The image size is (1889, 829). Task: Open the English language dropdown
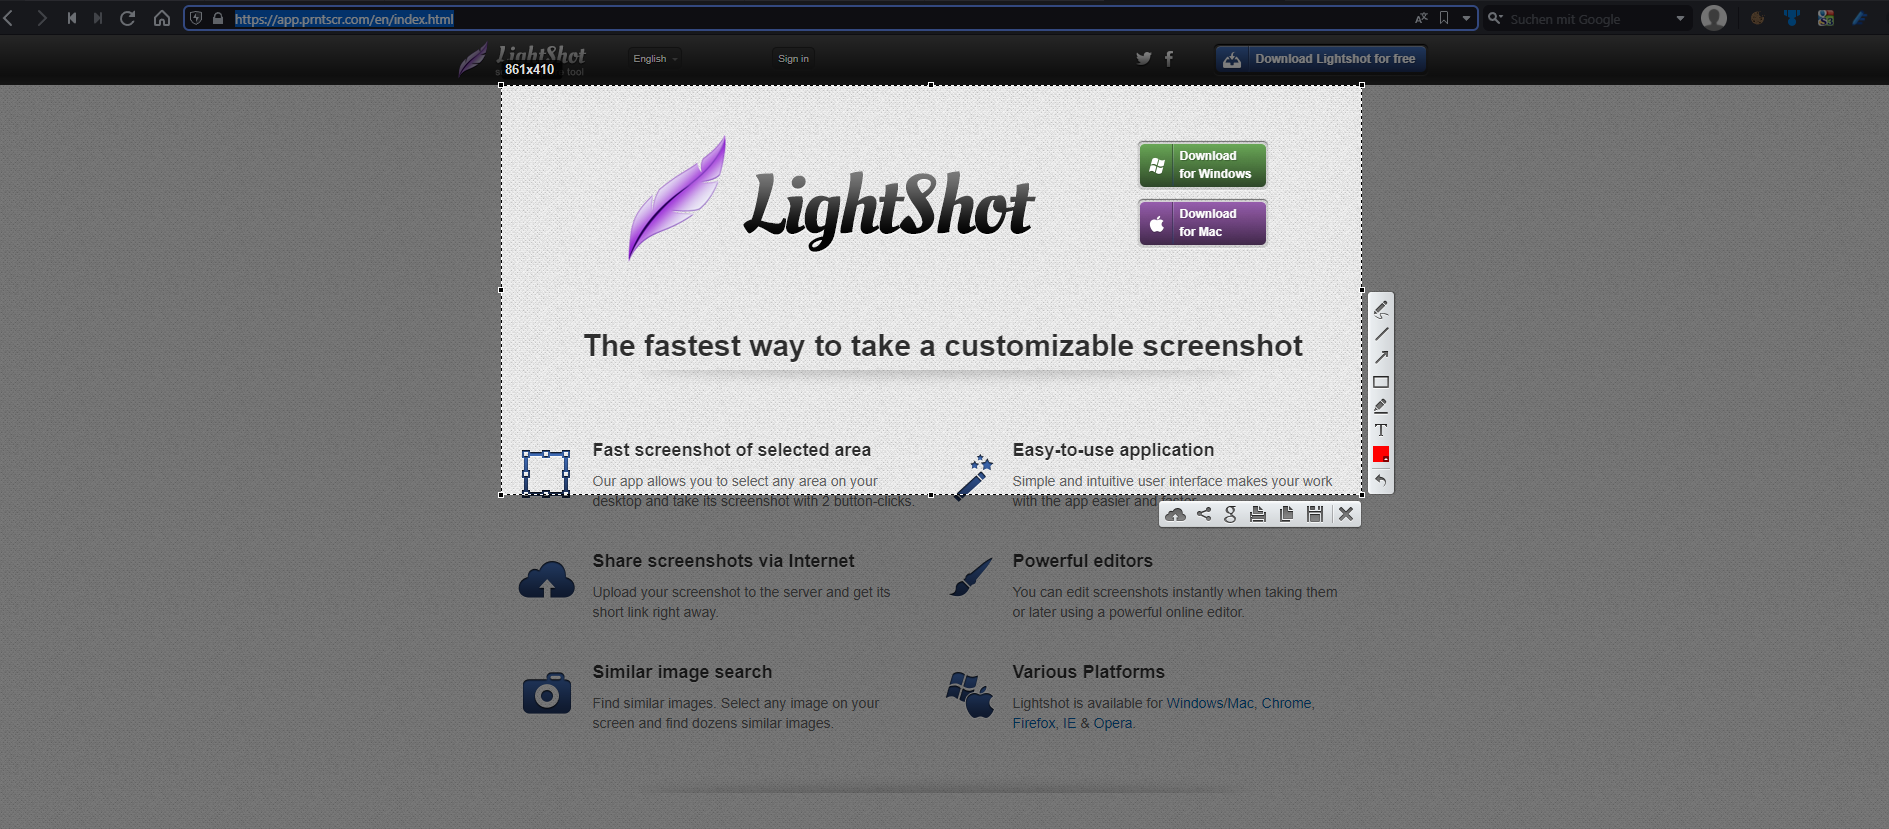(655, 58)
